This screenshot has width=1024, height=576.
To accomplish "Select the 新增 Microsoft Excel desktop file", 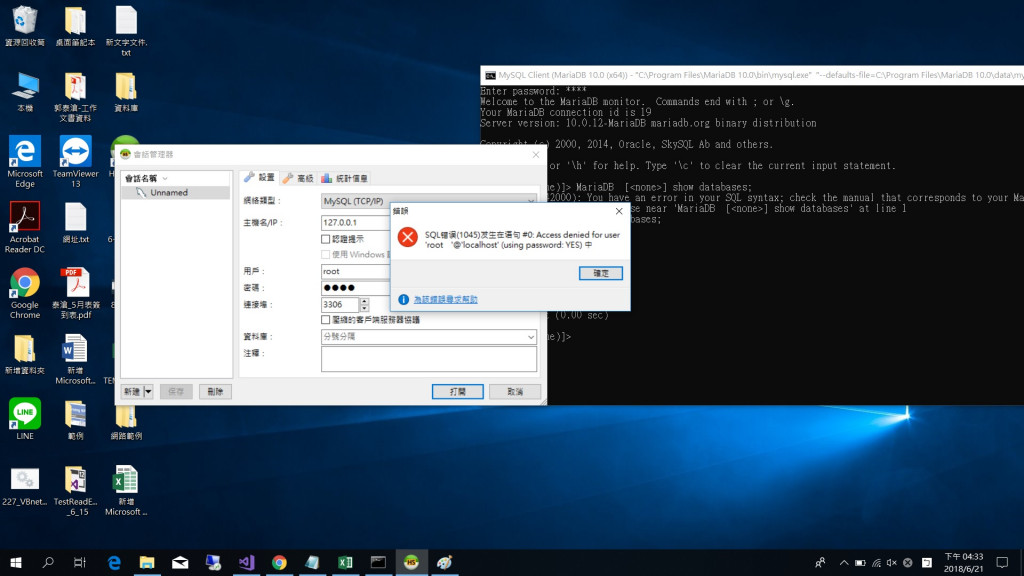I will (126, 490).
